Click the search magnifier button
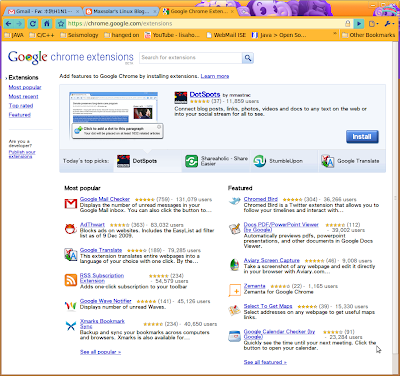Viewport: 400px width, 376px height. coord(248,58)
